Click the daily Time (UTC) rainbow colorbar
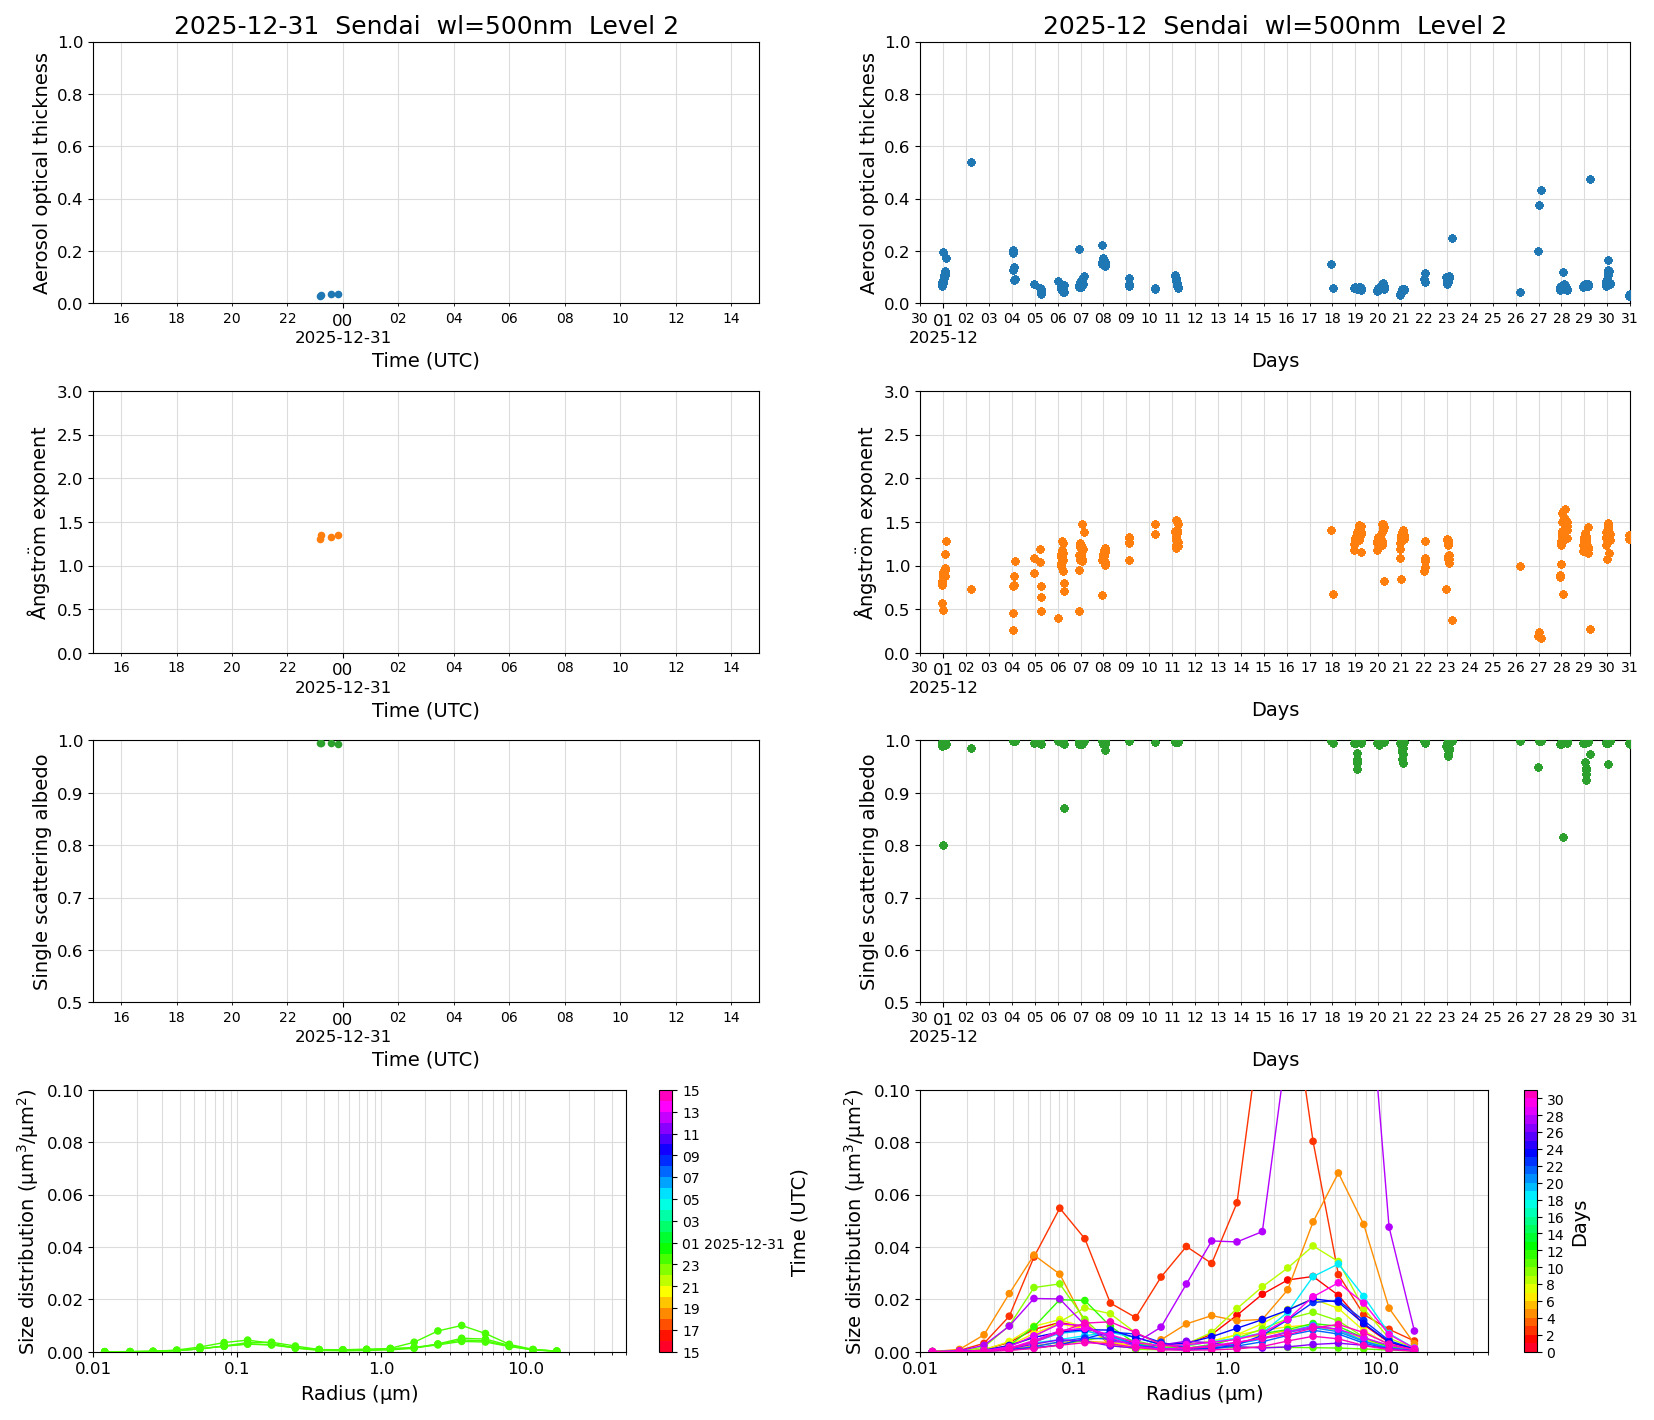 [x=666, y=1220]
